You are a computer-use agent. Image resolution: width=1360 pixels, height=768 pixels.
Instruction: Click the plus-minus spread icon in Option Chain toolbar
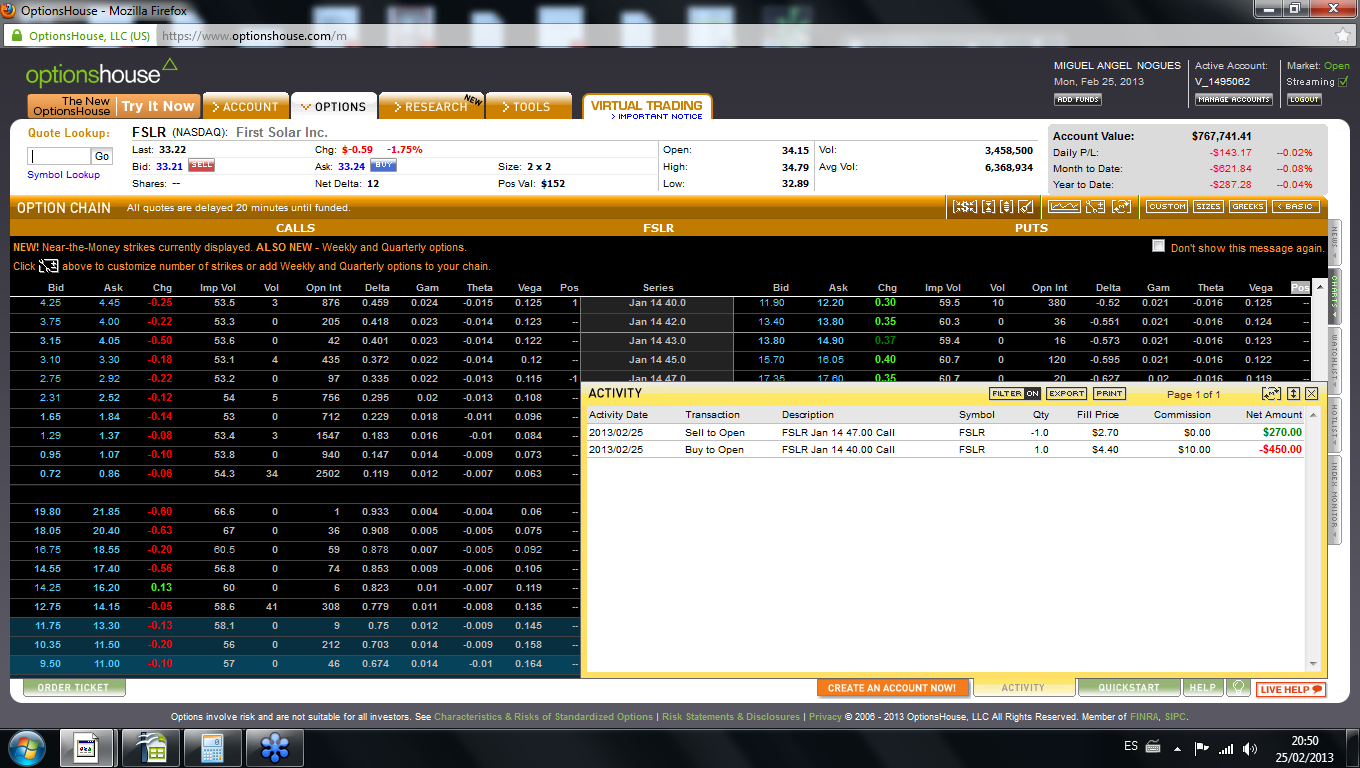click(1096, 207)
